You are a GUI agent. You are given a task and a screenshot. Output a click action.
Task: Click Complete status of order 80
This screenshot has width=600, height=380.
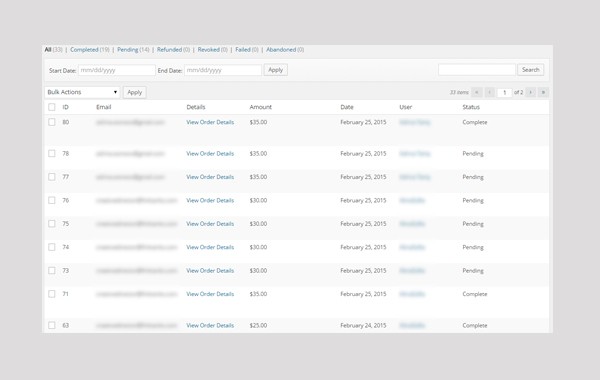pos(475,122)
